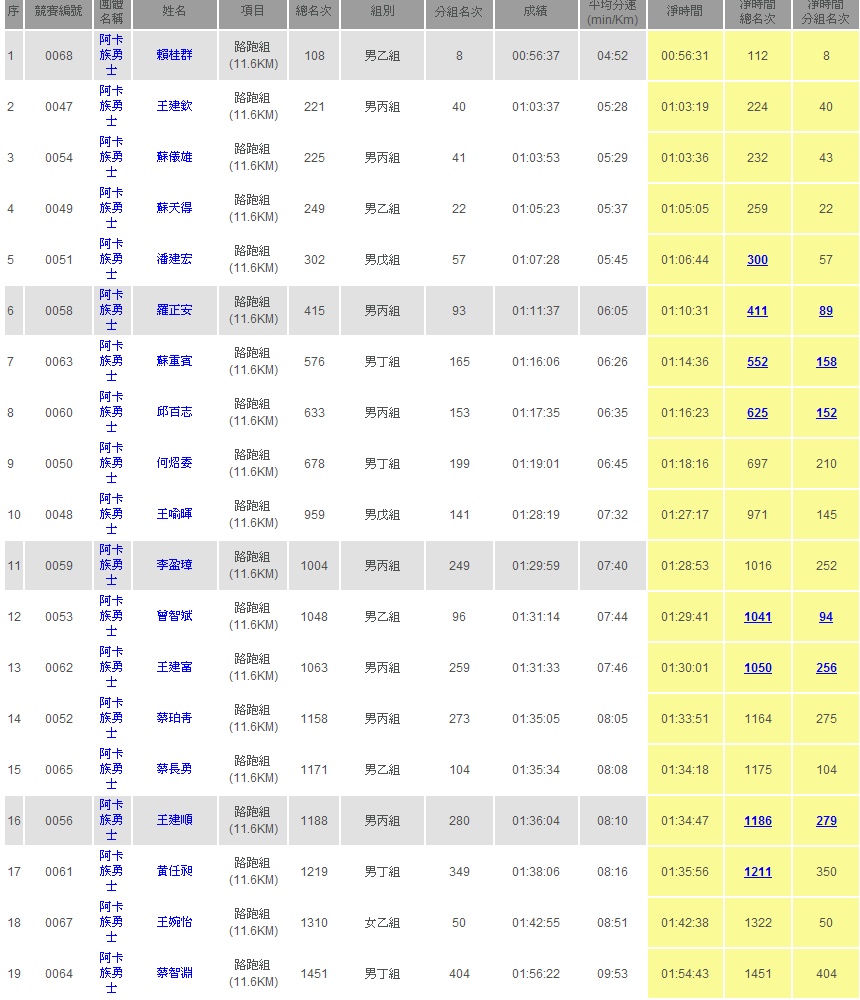Open runner 賴桂群's name link

click(x=174, y=55)
